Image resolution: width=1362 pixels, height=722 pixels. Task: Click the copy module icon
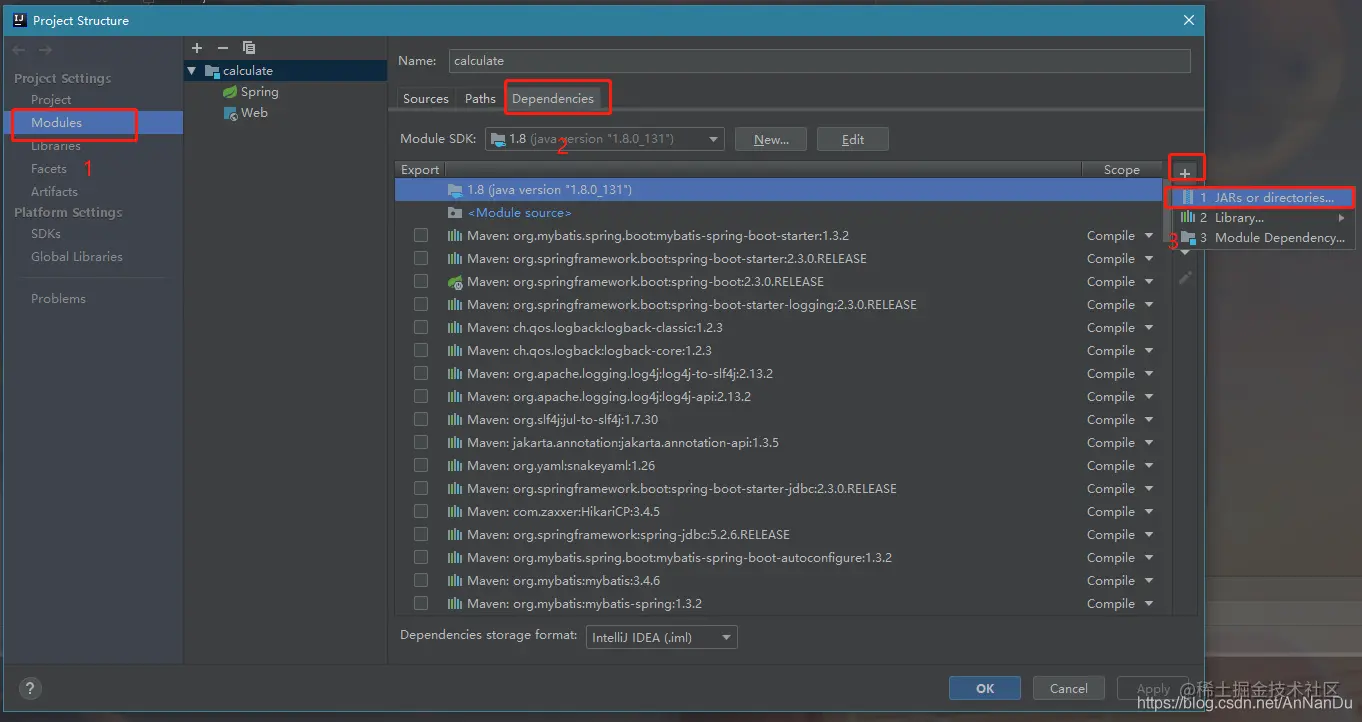click(249, 48)
